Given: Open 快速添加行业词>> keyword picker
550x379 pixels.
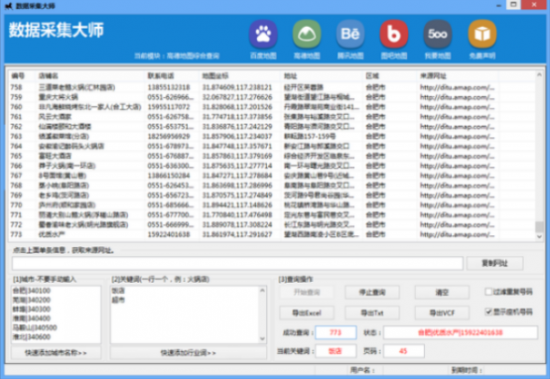Looking at the screenshot, I should [x=188, y=353].
